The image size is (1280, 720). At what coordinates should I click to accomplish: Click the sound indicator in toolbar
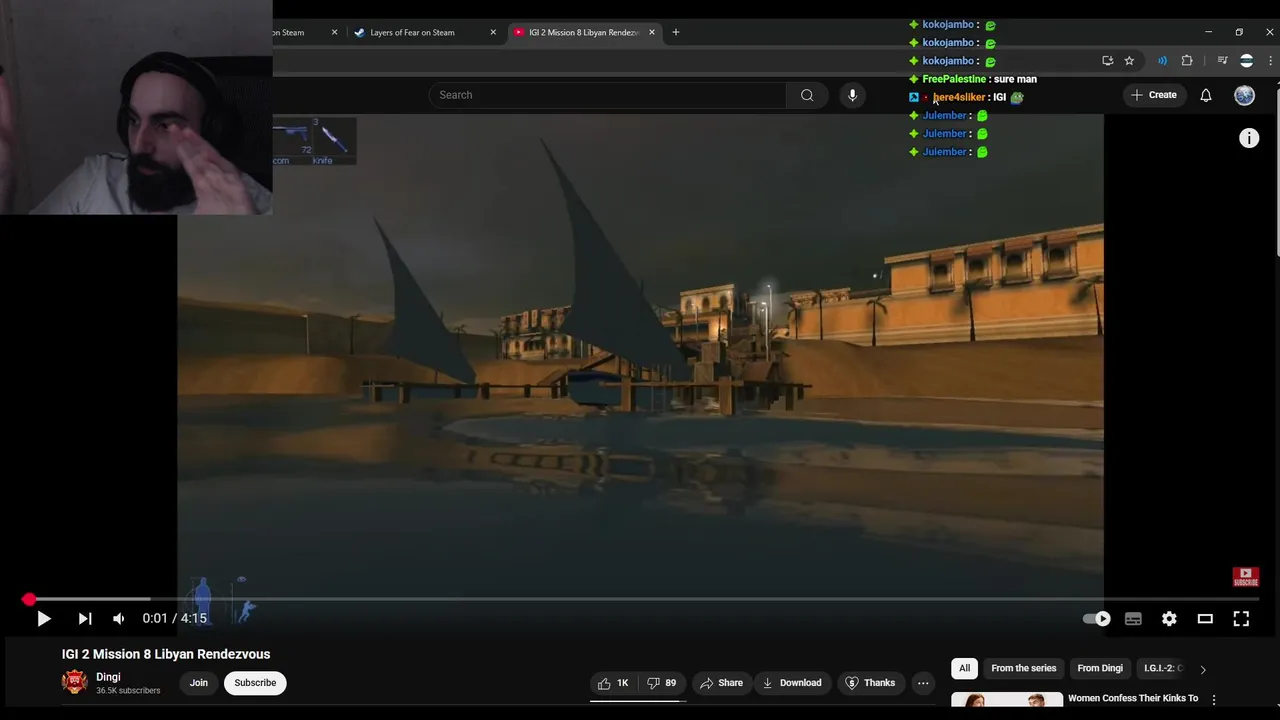click(1162, 61)
